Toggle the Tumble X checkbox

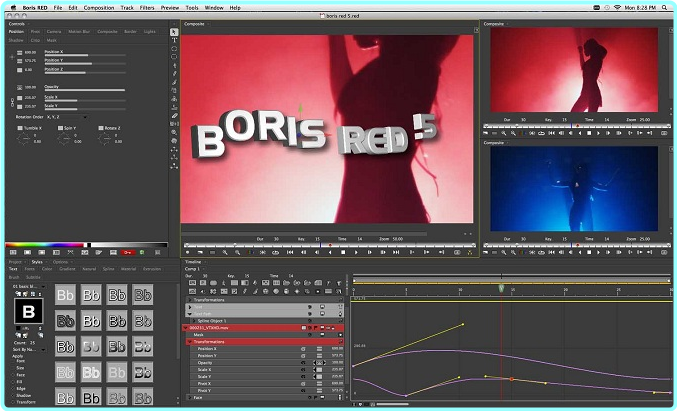tap(20, 128)
